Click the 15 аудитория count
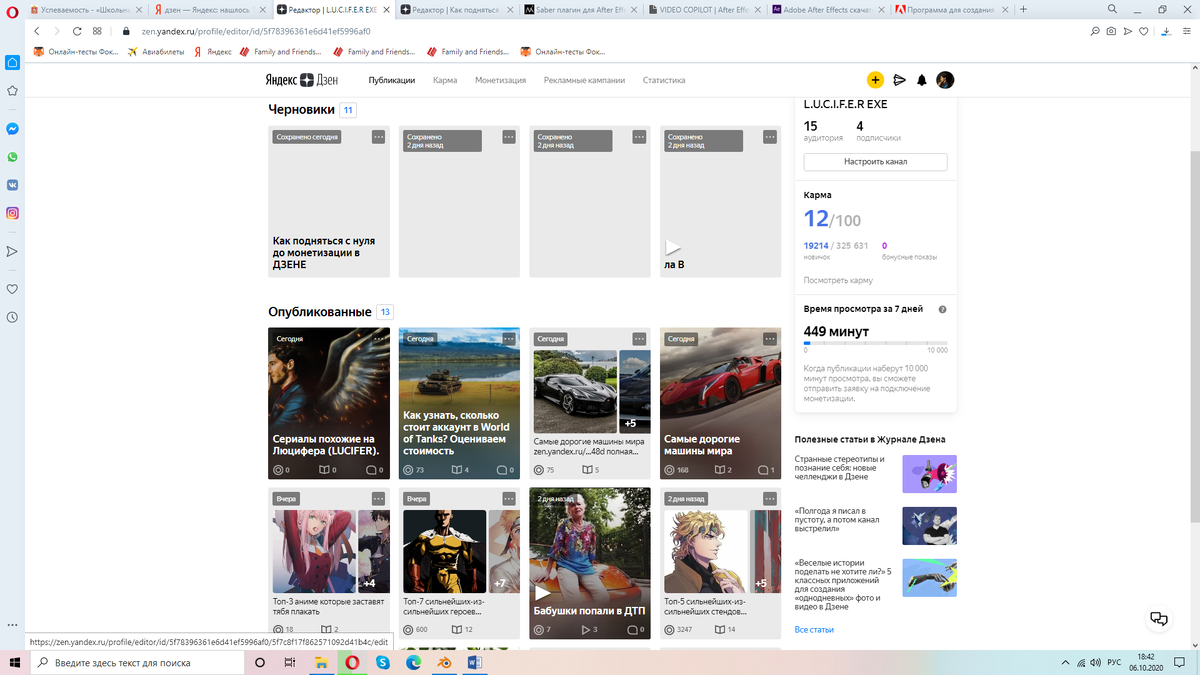The height and width of the screenshot is (675, 1200). (x=823, y=131)
